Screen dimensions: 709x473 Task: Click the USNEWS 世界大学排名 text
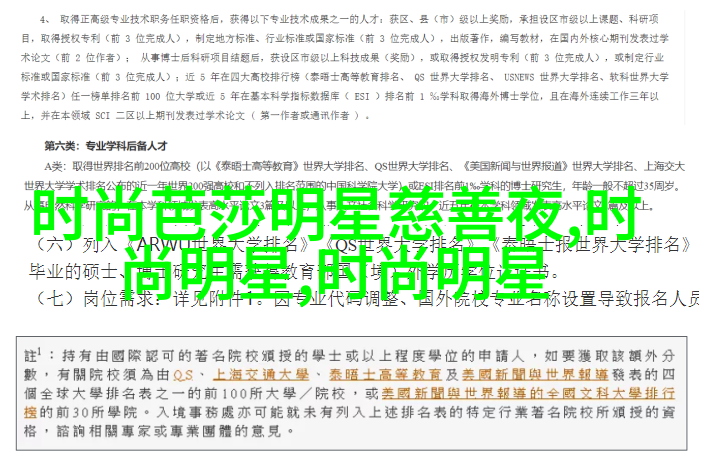[552, 77]
